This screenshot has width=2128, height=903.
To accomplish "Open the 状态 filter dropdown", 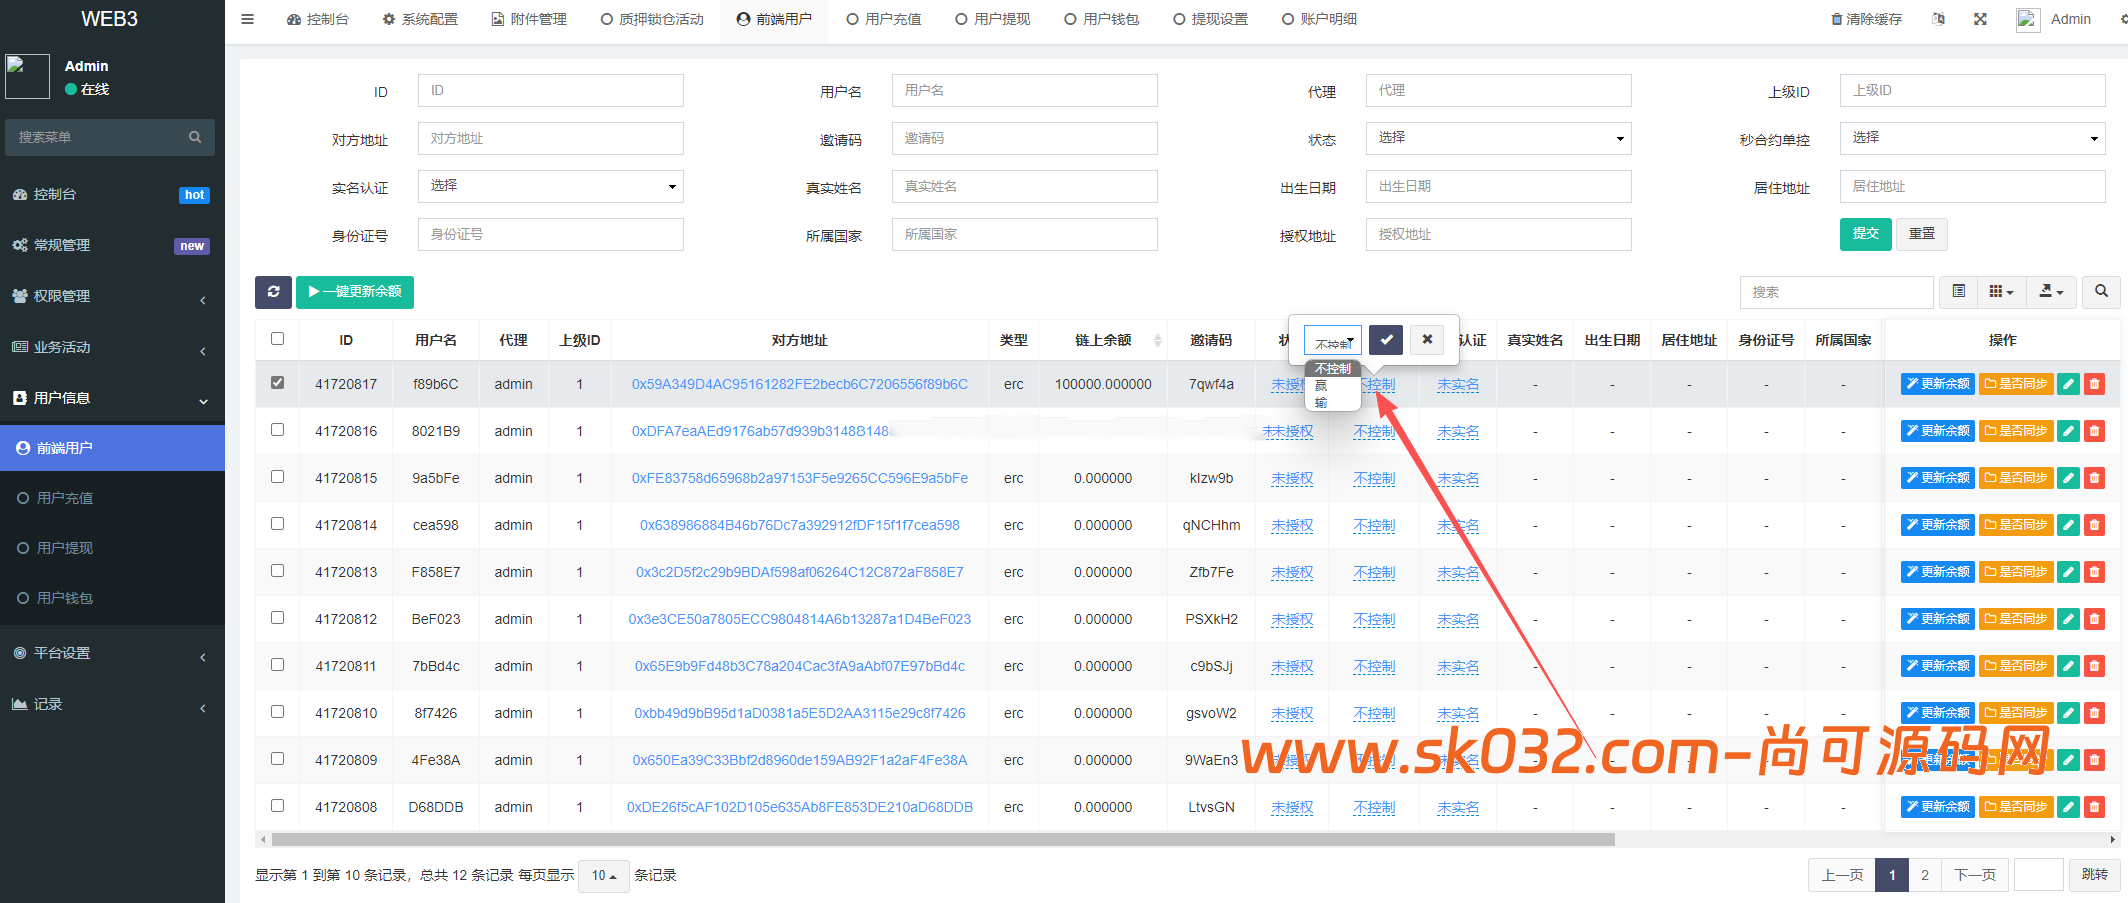I will pos(1498,138).
